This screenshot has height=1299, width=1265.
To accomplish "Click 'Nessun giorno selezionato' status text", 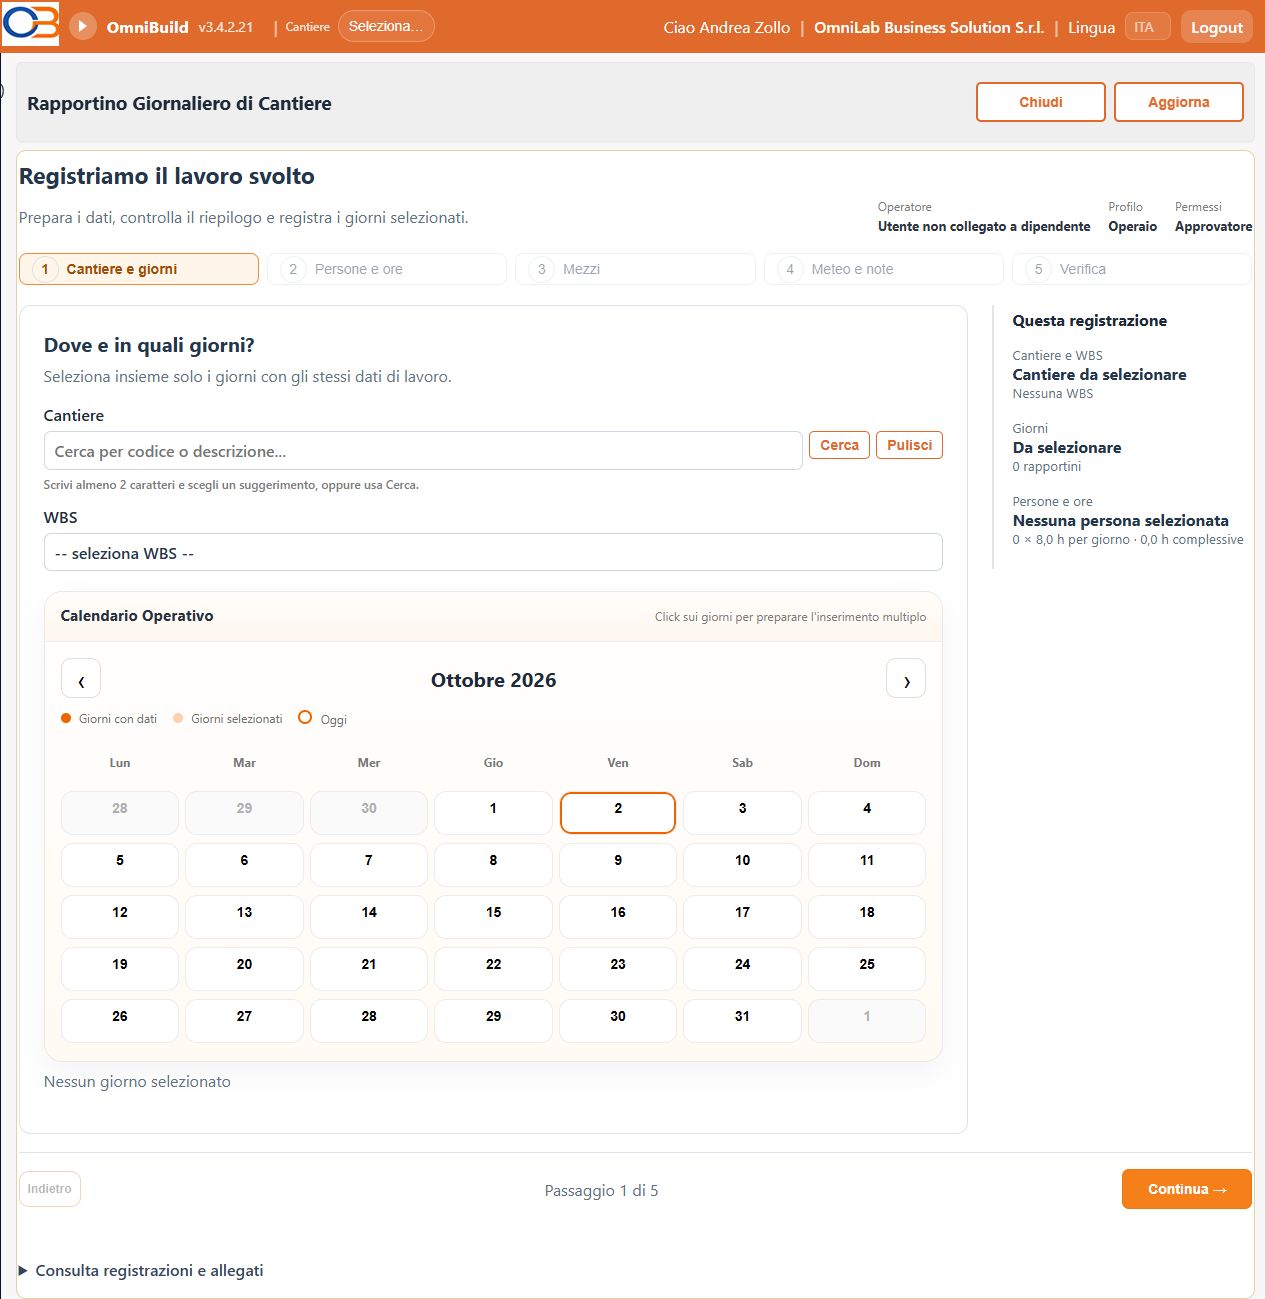I will tap(137, 1081).
